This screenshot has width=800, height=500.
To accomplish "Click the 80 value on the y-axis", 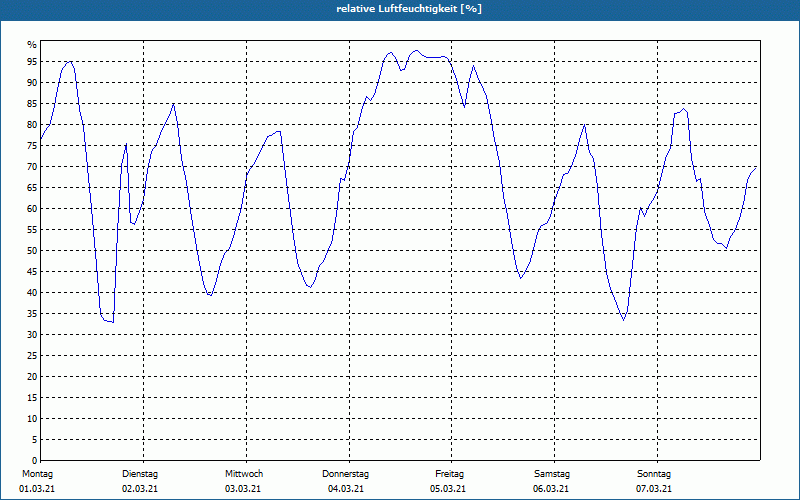I will [32, 124].
